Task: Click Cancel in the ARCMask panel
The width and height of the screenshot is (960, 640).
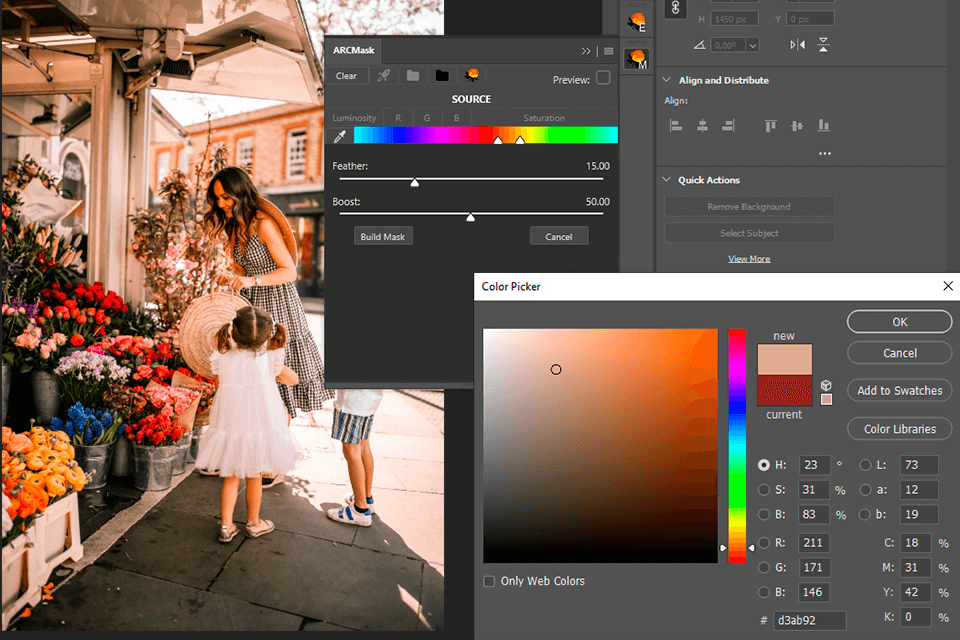Action: pos(558,236)
